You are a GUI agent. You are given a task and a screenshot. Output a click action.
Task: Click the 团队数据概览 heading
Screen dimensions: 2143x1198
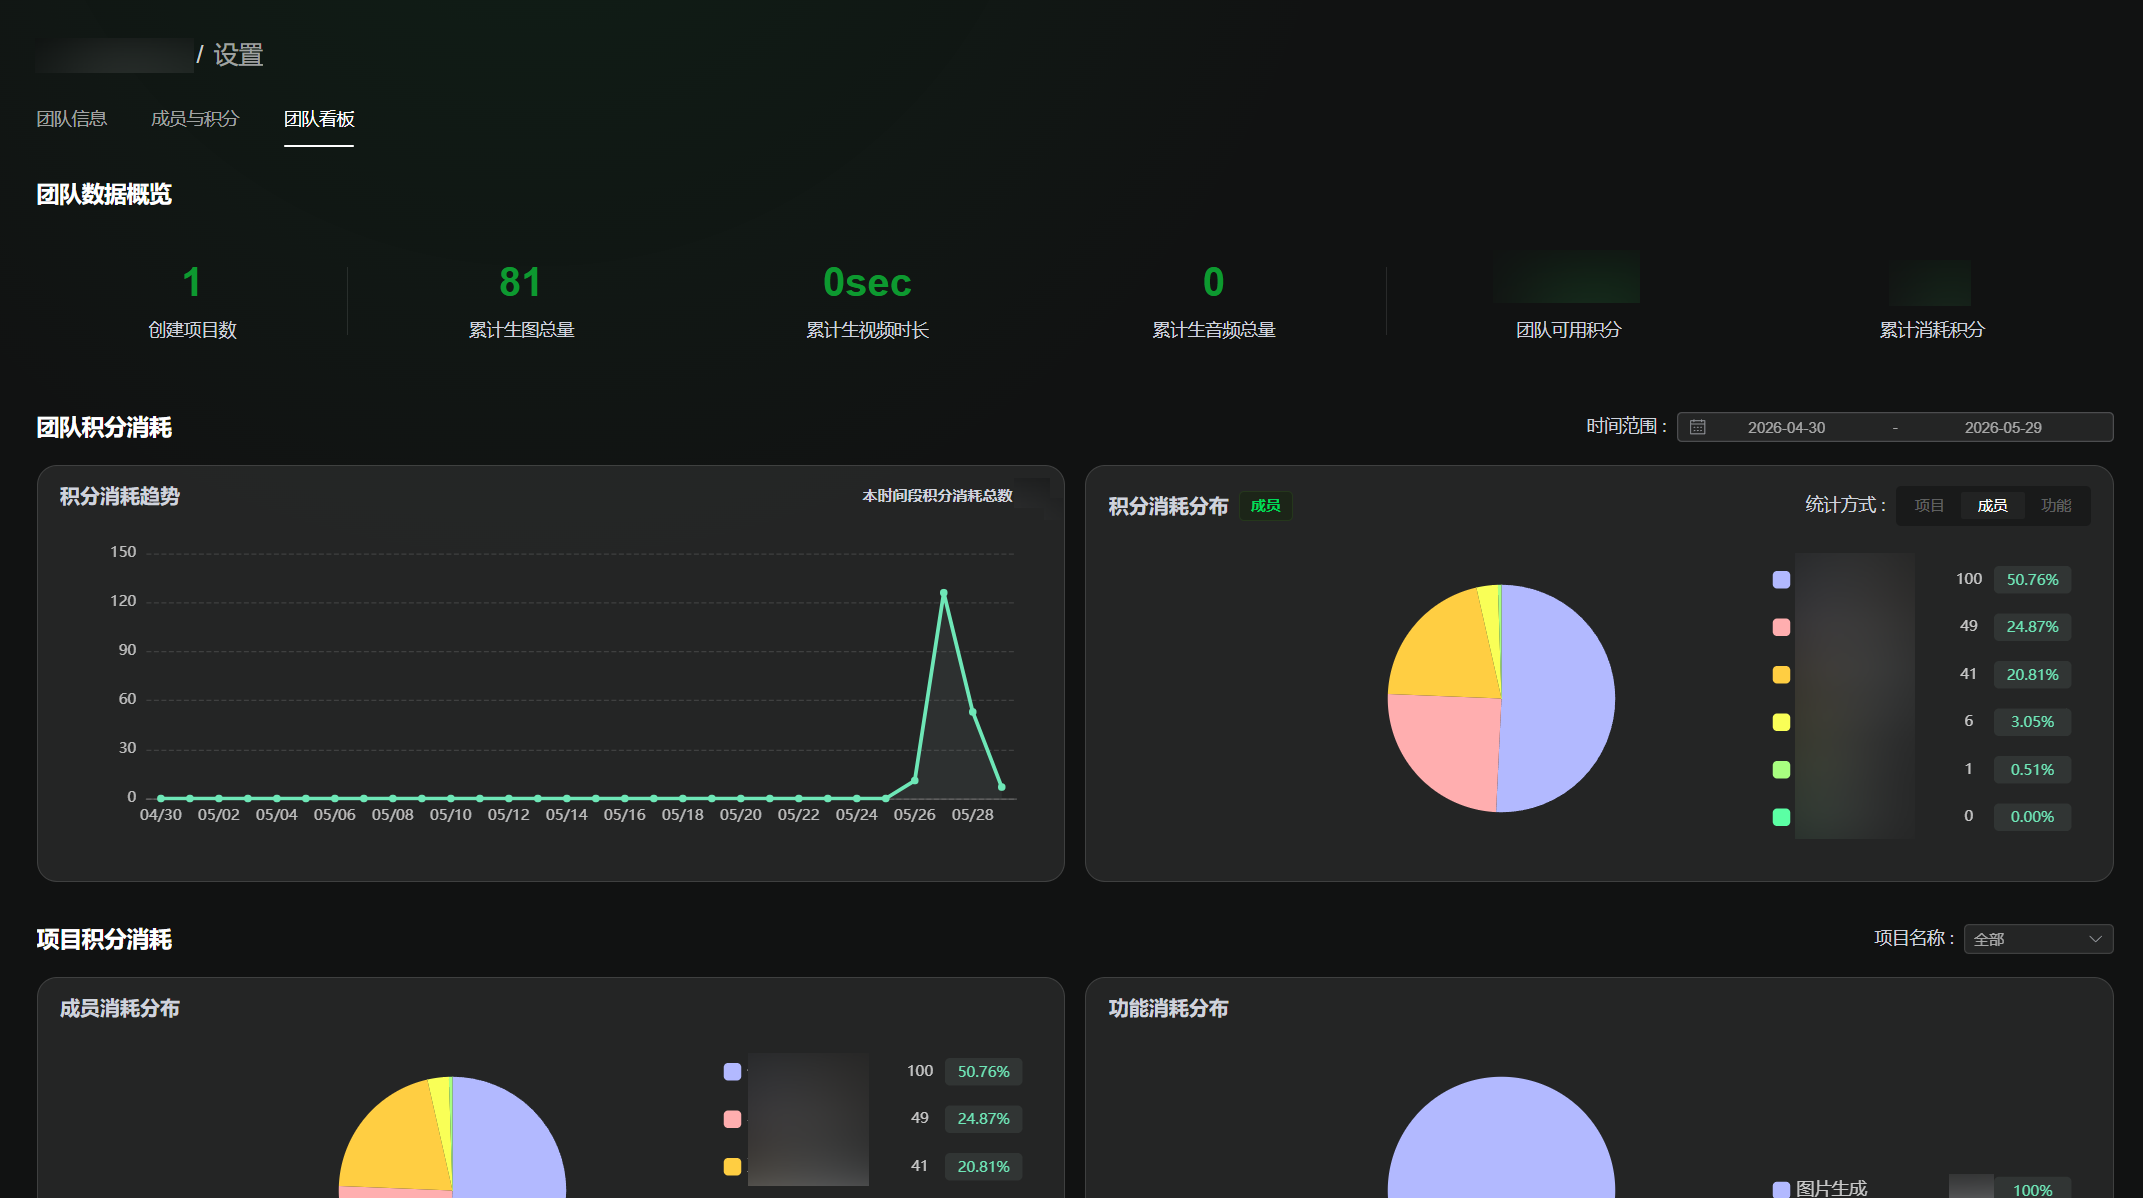point(104,195)
